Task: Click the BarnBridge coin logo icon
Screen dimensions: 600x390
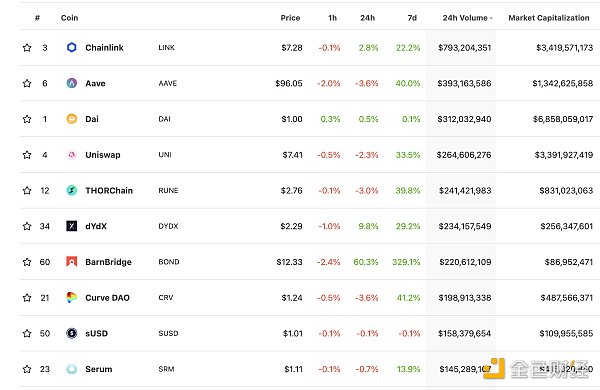Action: (72, 262)
